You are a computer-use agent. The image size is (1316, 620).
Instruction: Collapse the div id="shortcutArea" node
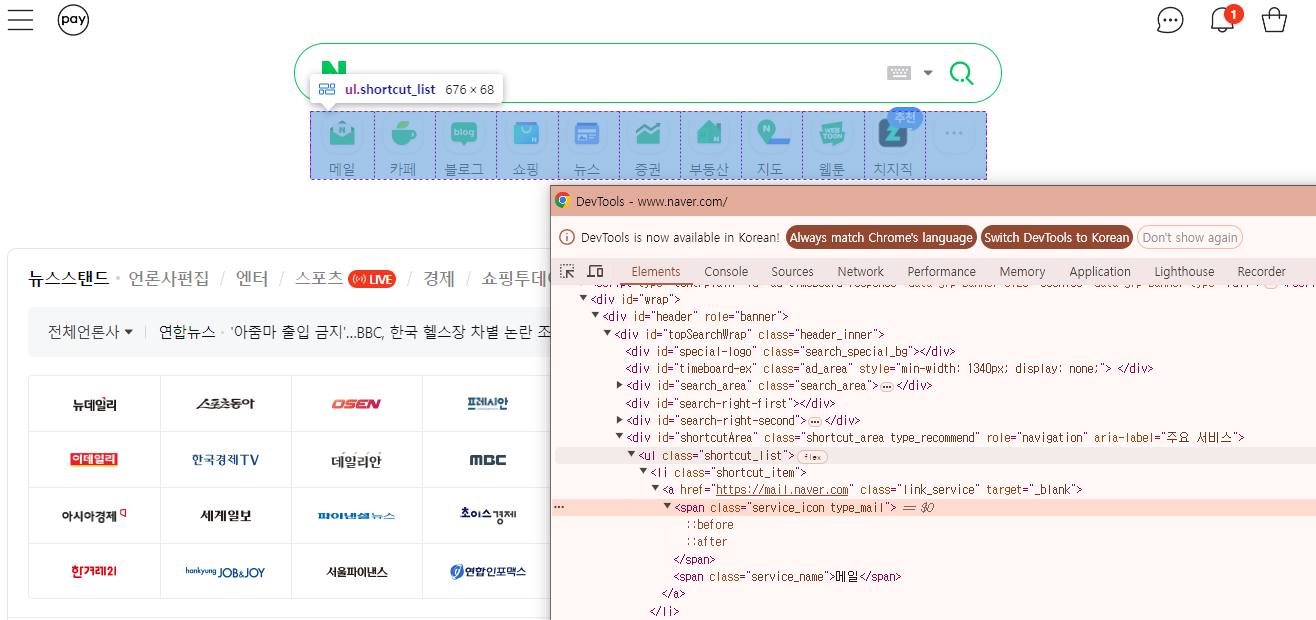point(619,438)
